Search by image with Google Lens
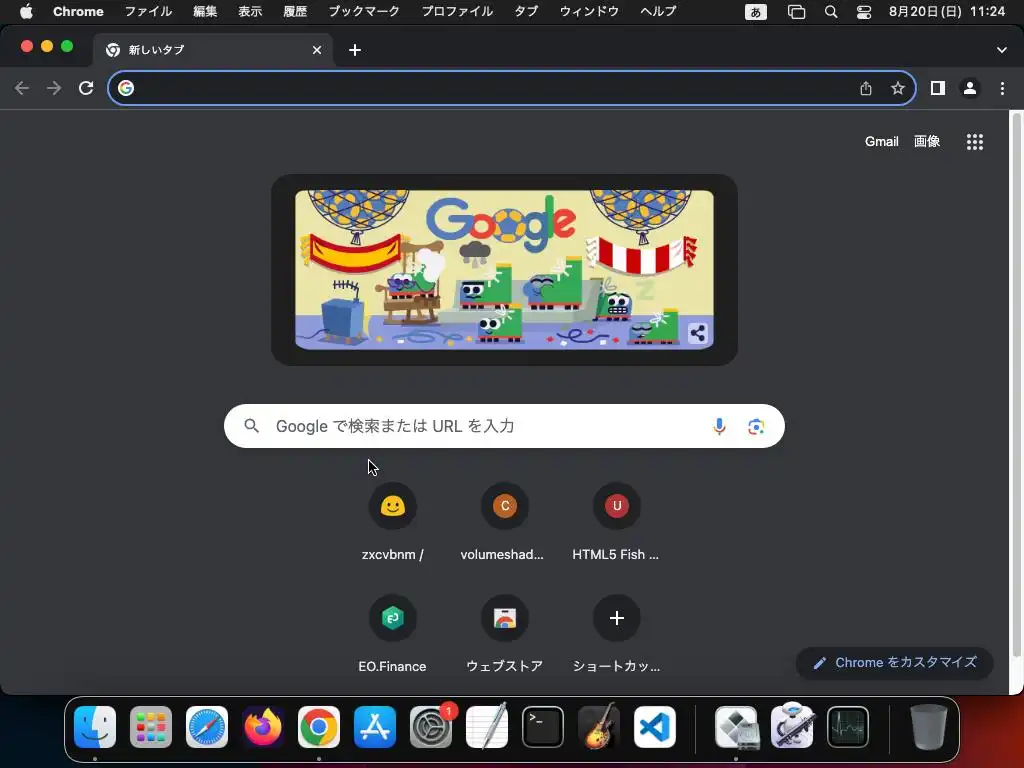Viewport: 1024px width, 768px height. [756, 426]
